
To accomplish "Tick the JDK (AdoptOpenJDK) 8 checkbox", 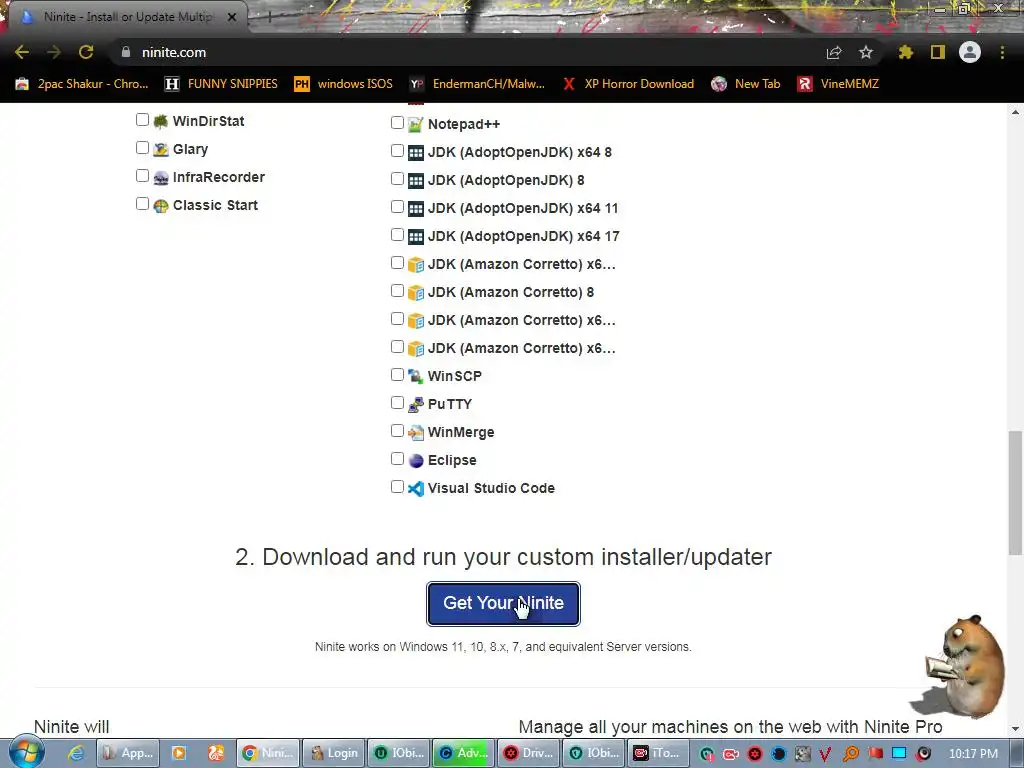I will pyautogui.click(x=397, y=178).
